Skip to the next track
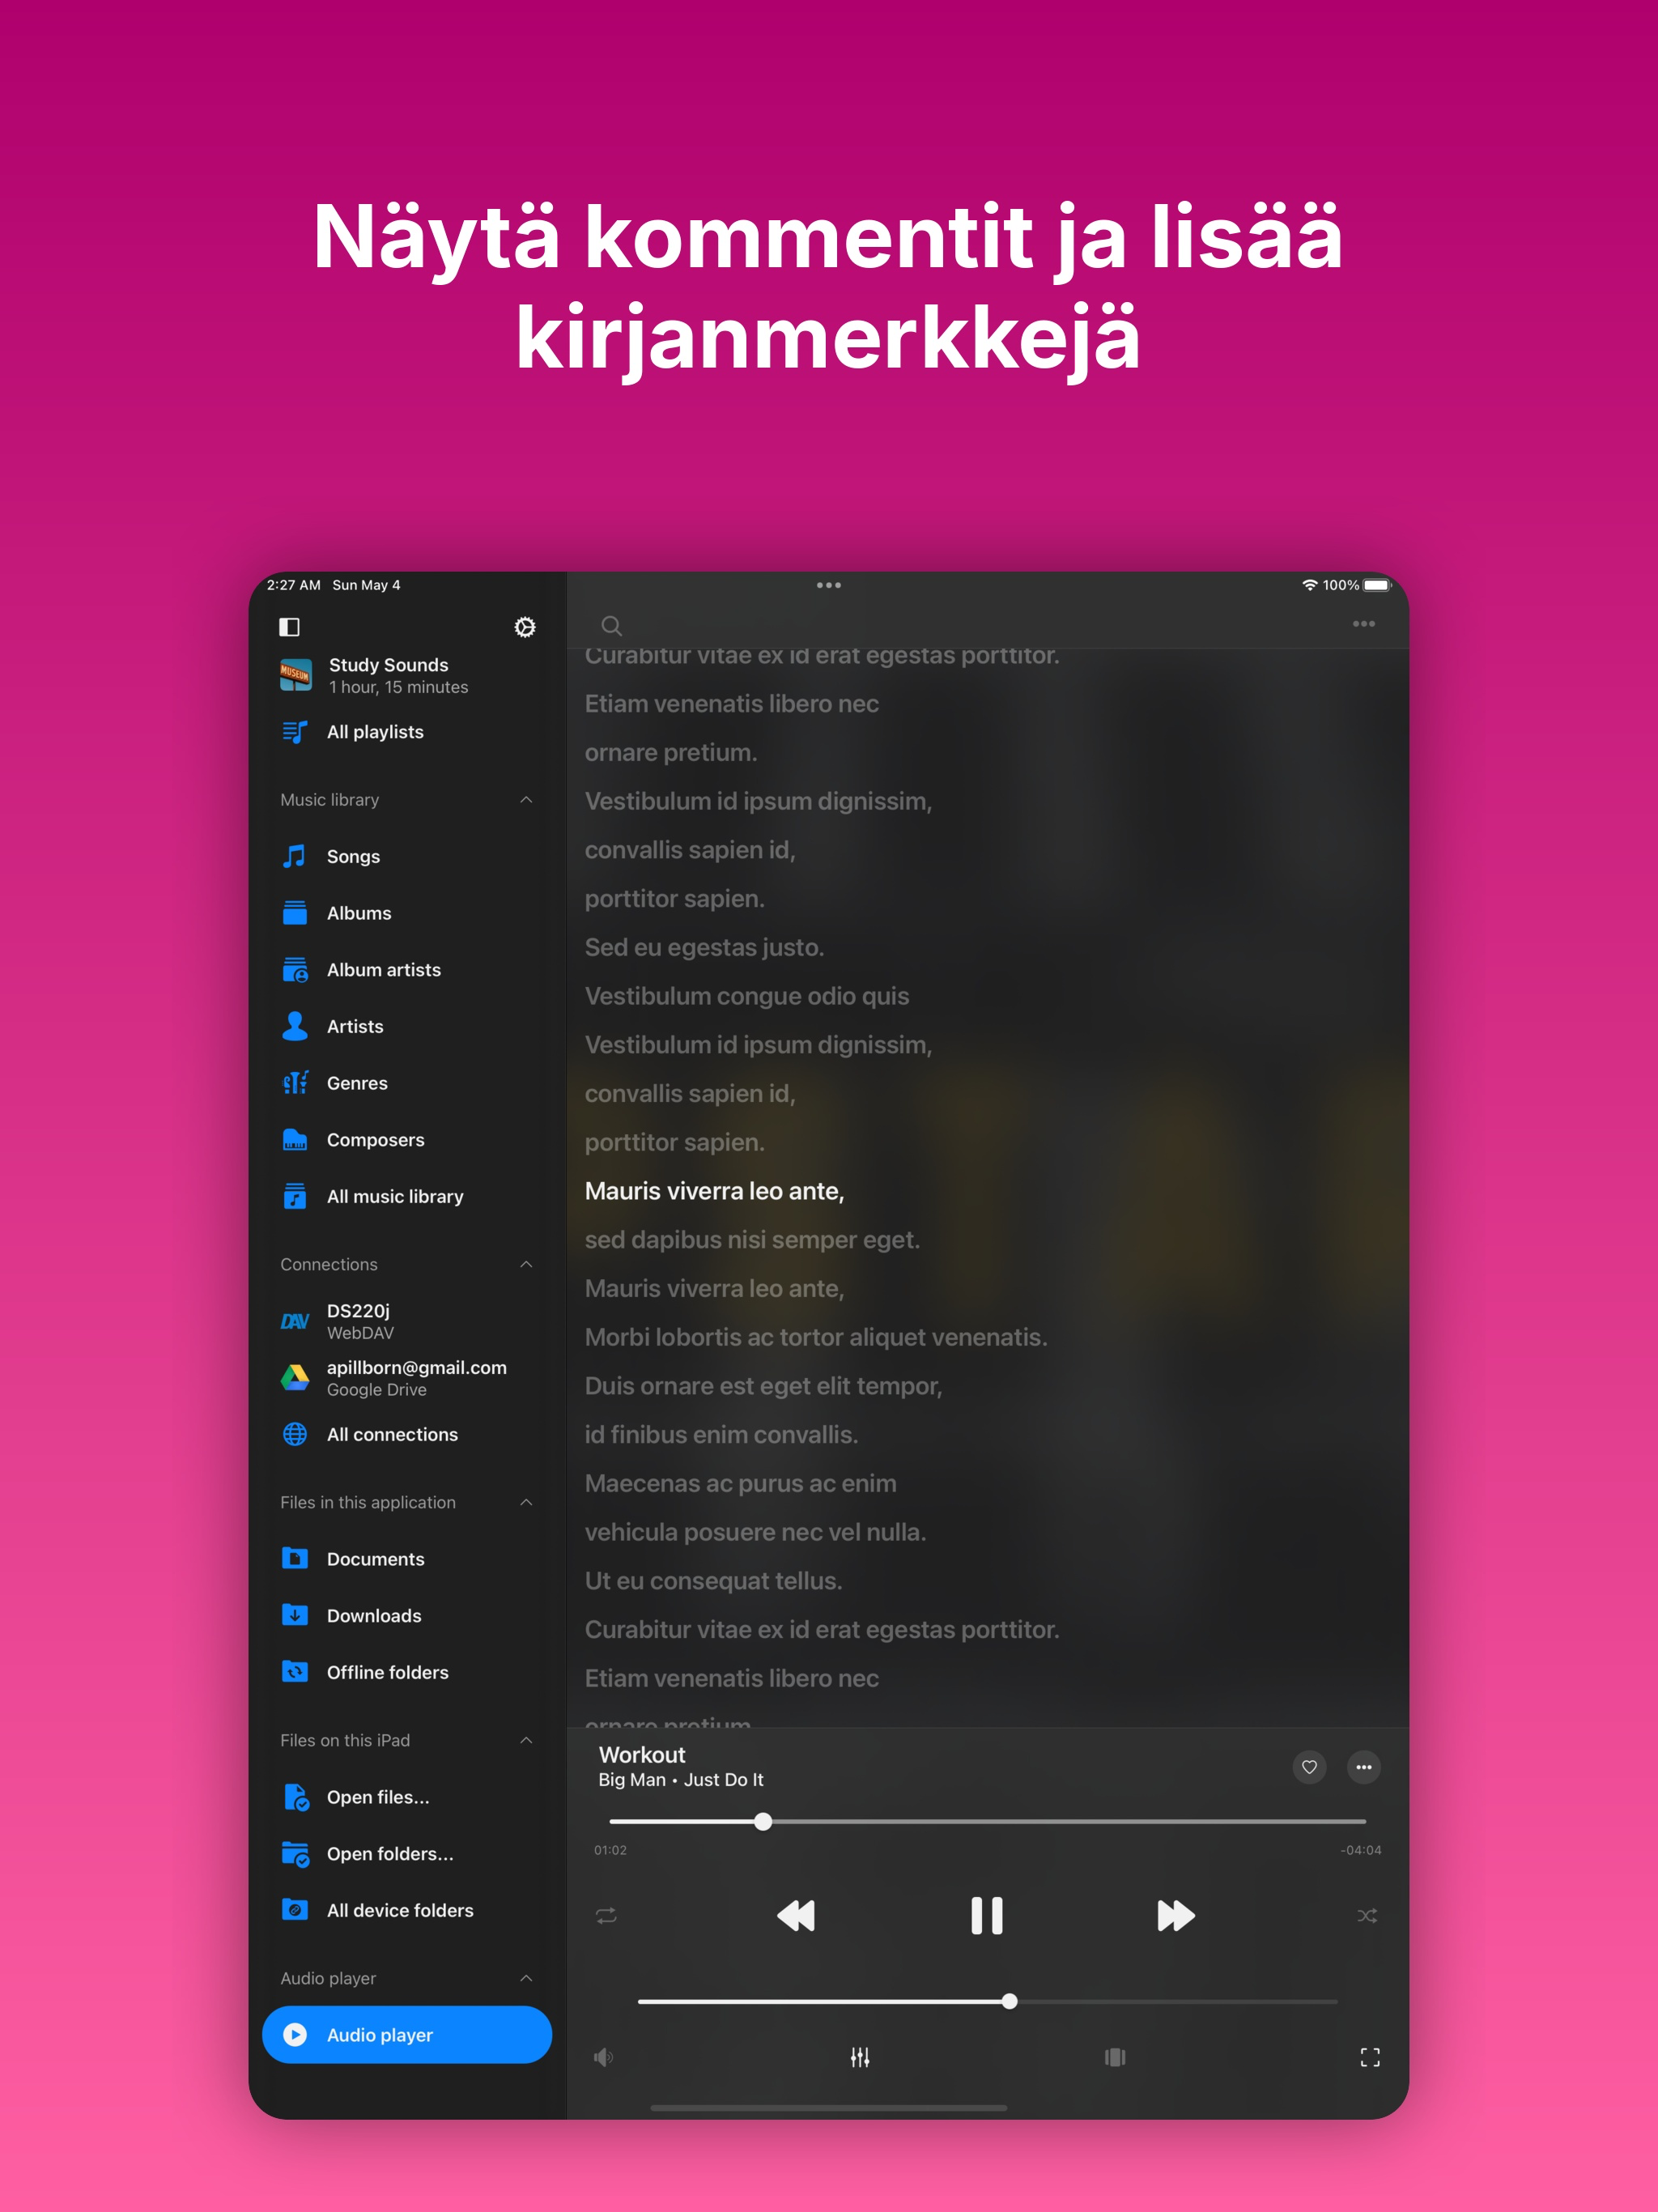The width and height of the screenshot is (1658, 2212). [1175, 1915]
